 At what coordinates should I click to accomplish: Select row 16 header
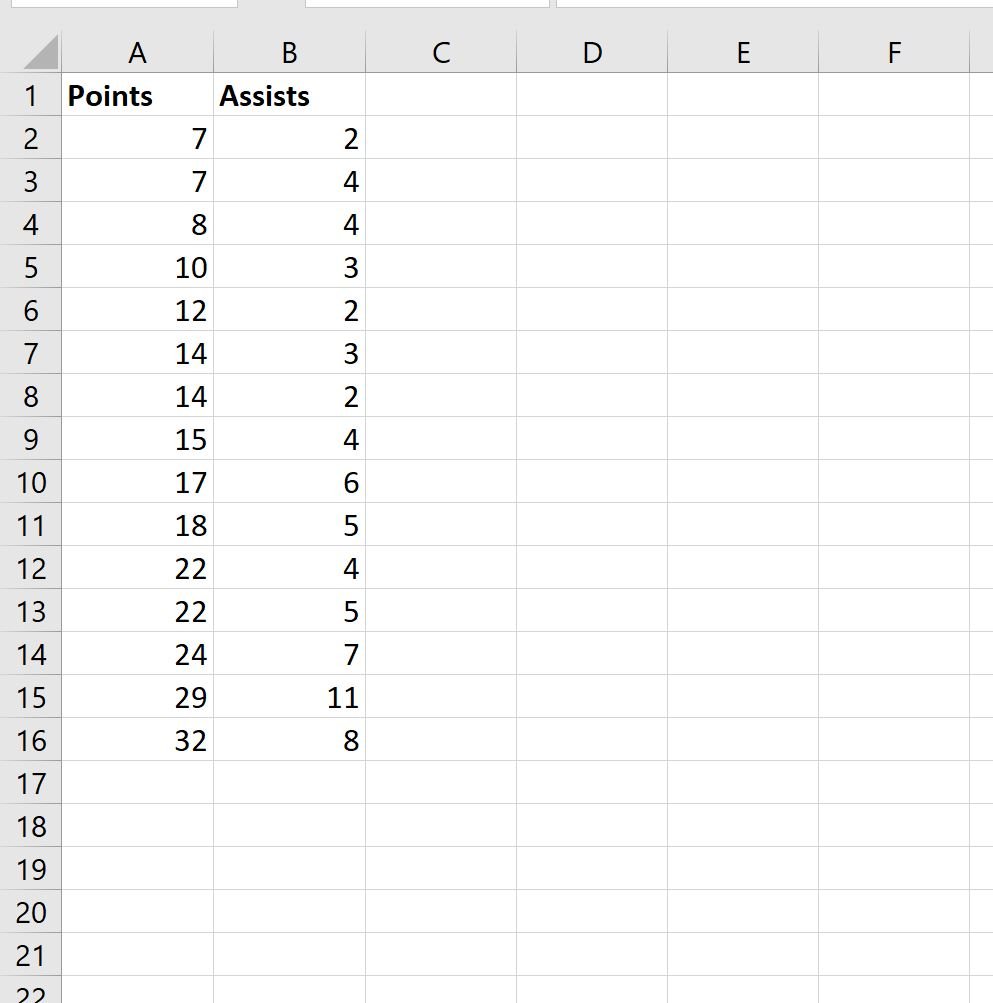31,739
